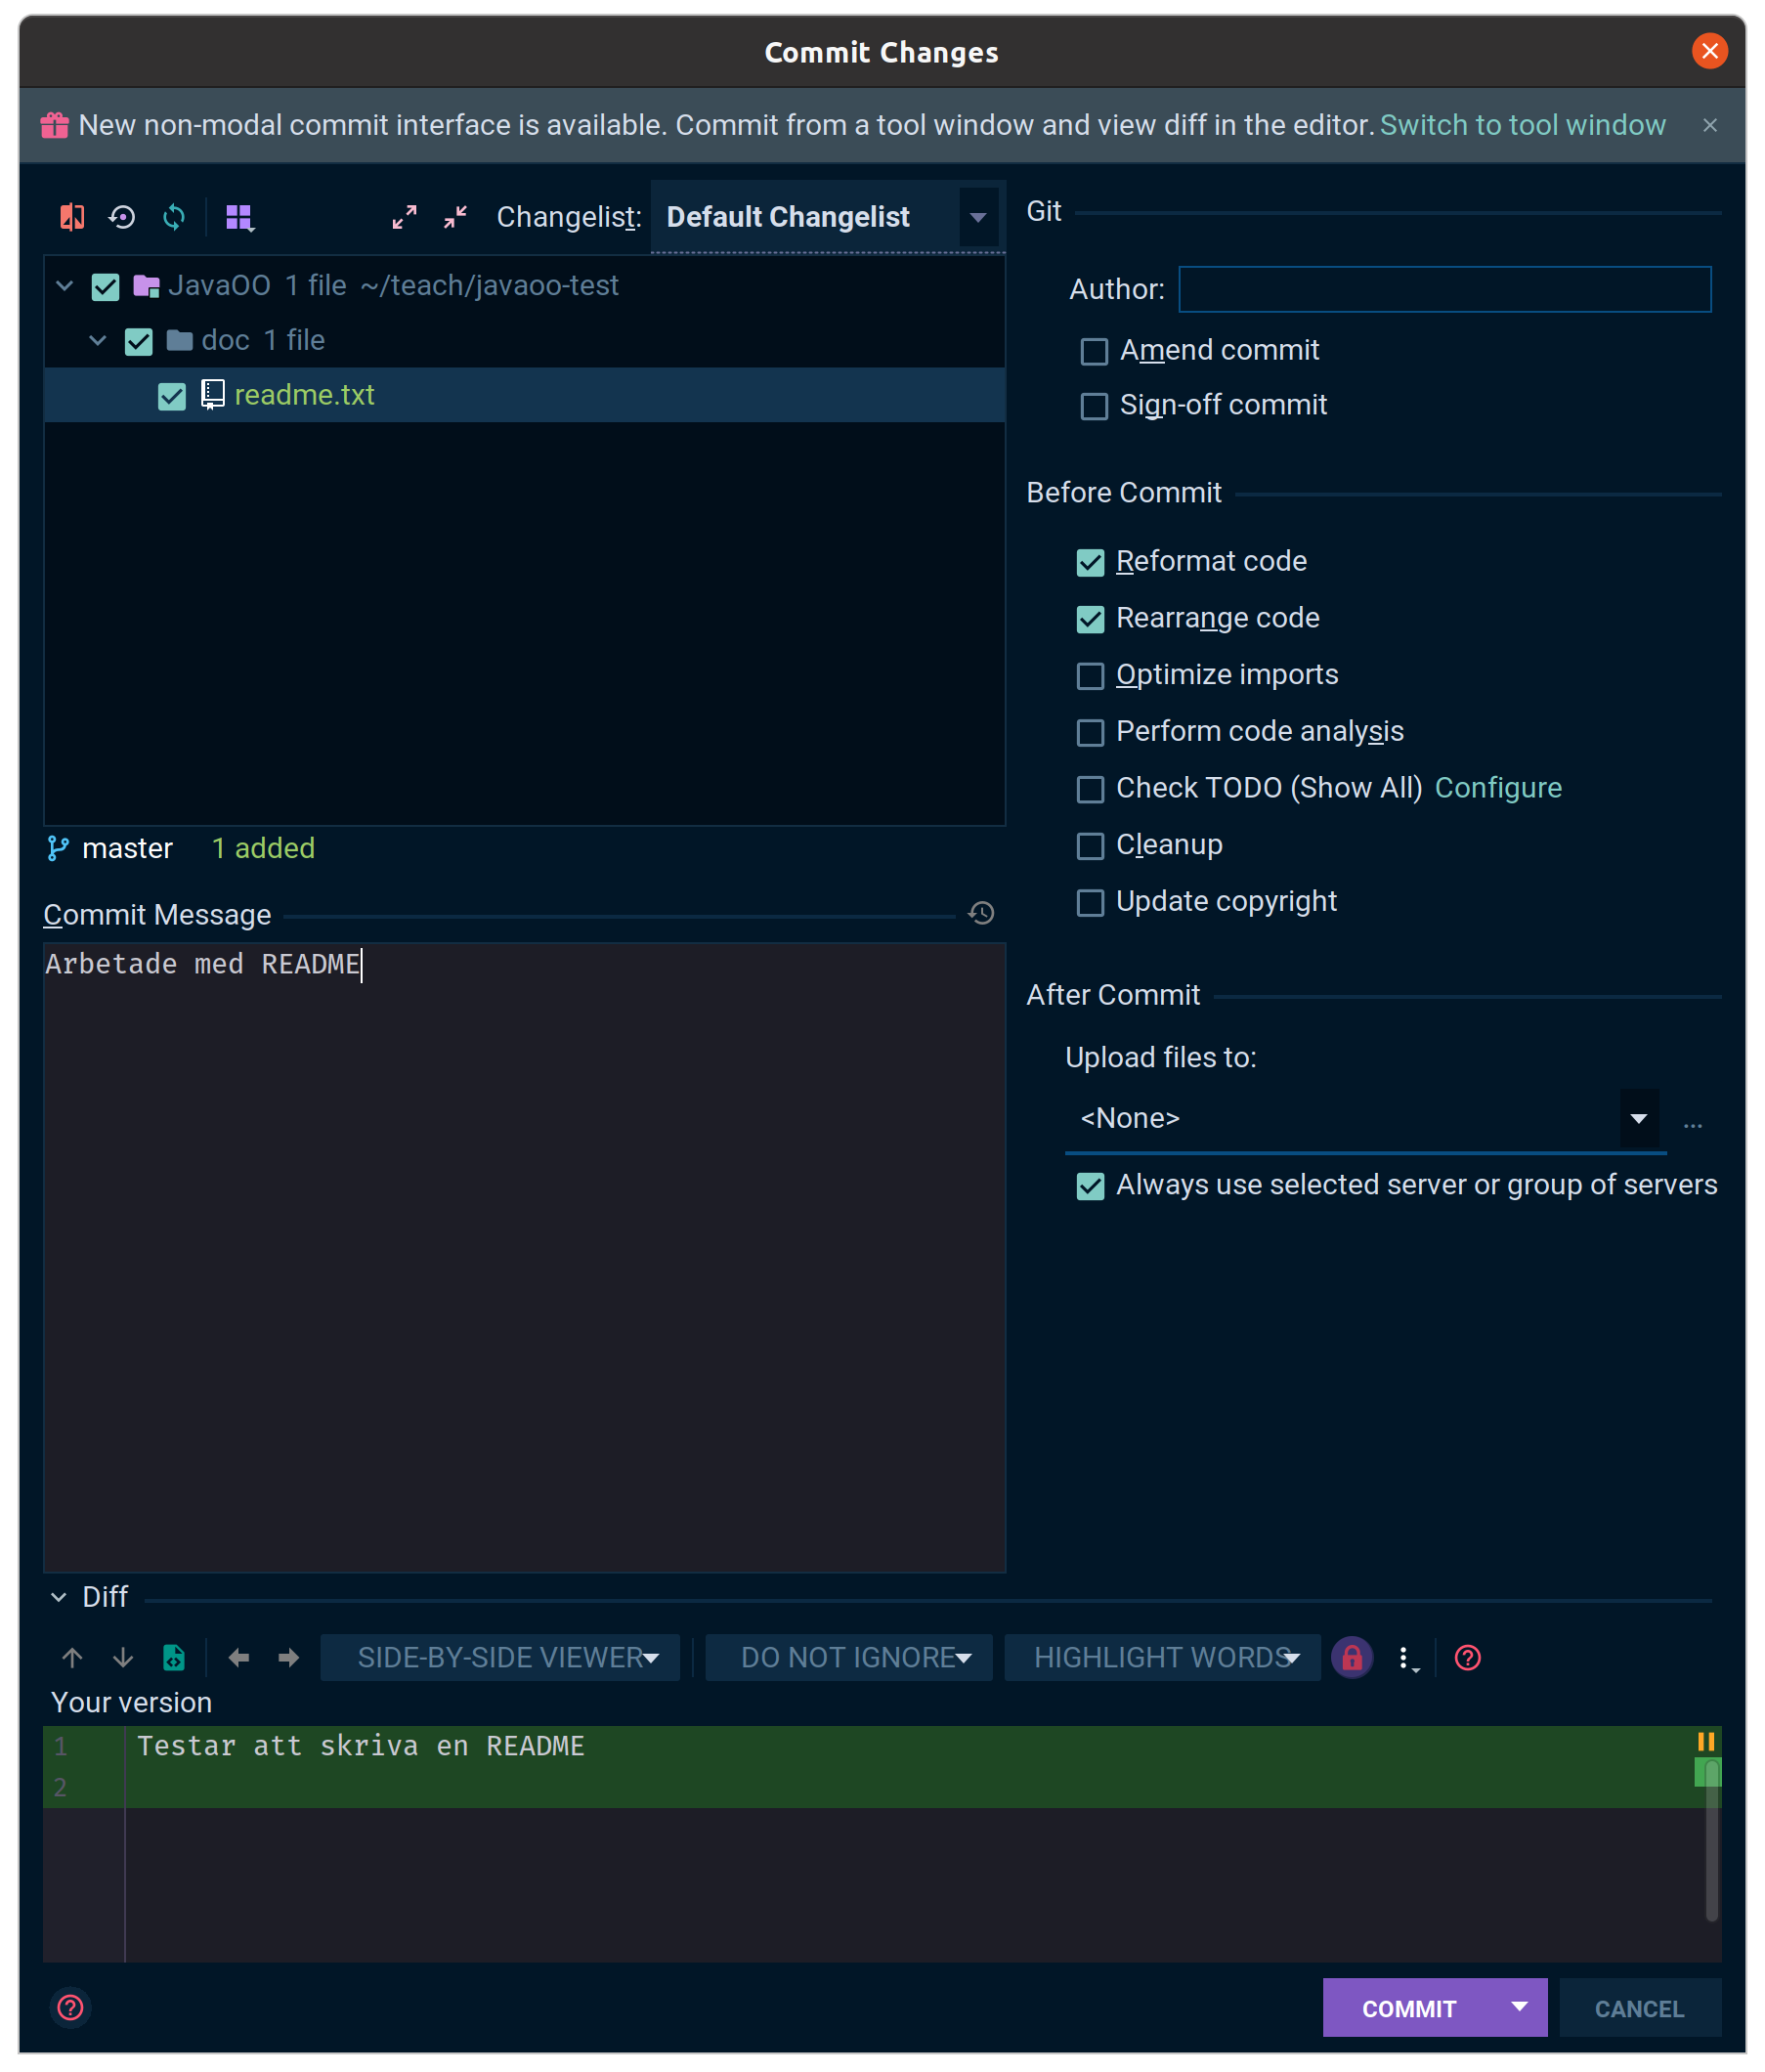Click into the Author input field
Image resolution: width=1765 pixels, height=2072 pixels.
[1444, 289]
